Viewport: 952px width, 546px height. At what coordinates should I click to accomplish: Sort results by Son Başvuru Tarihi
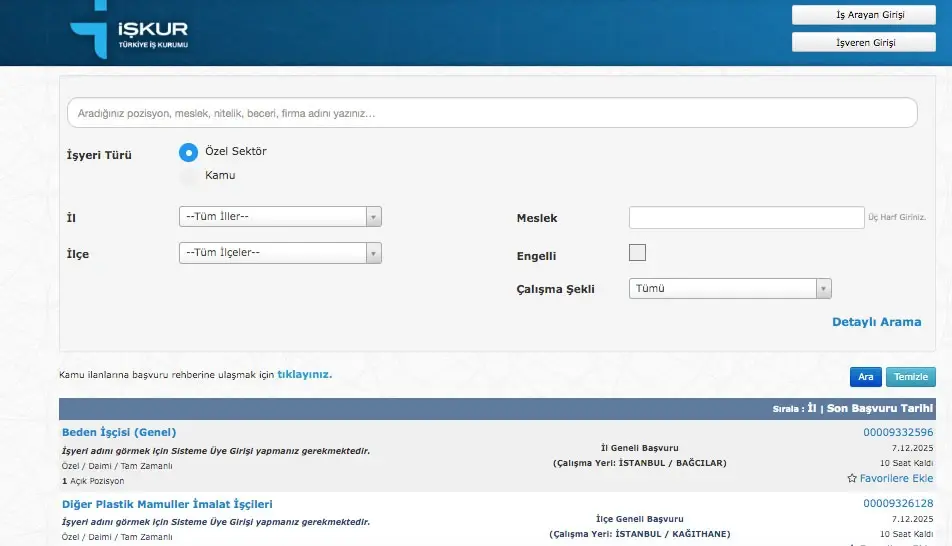[880, 409]
